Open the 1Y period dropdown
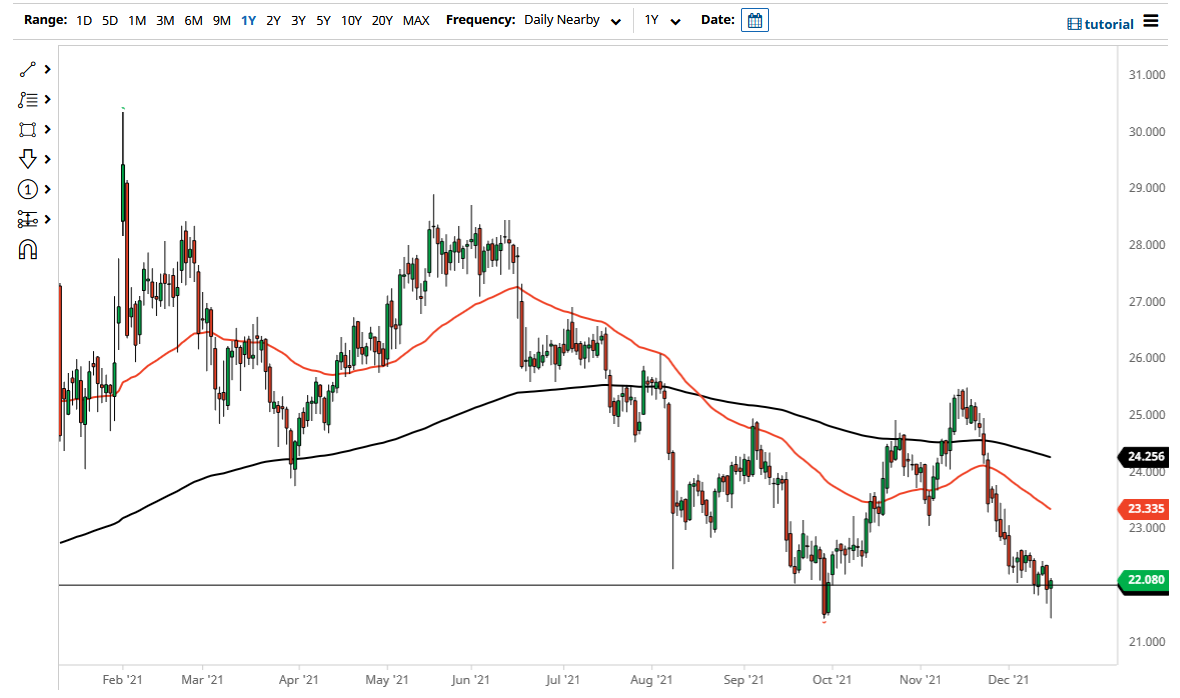This screenshot has width=1180, height=698. tap(662, 20)
